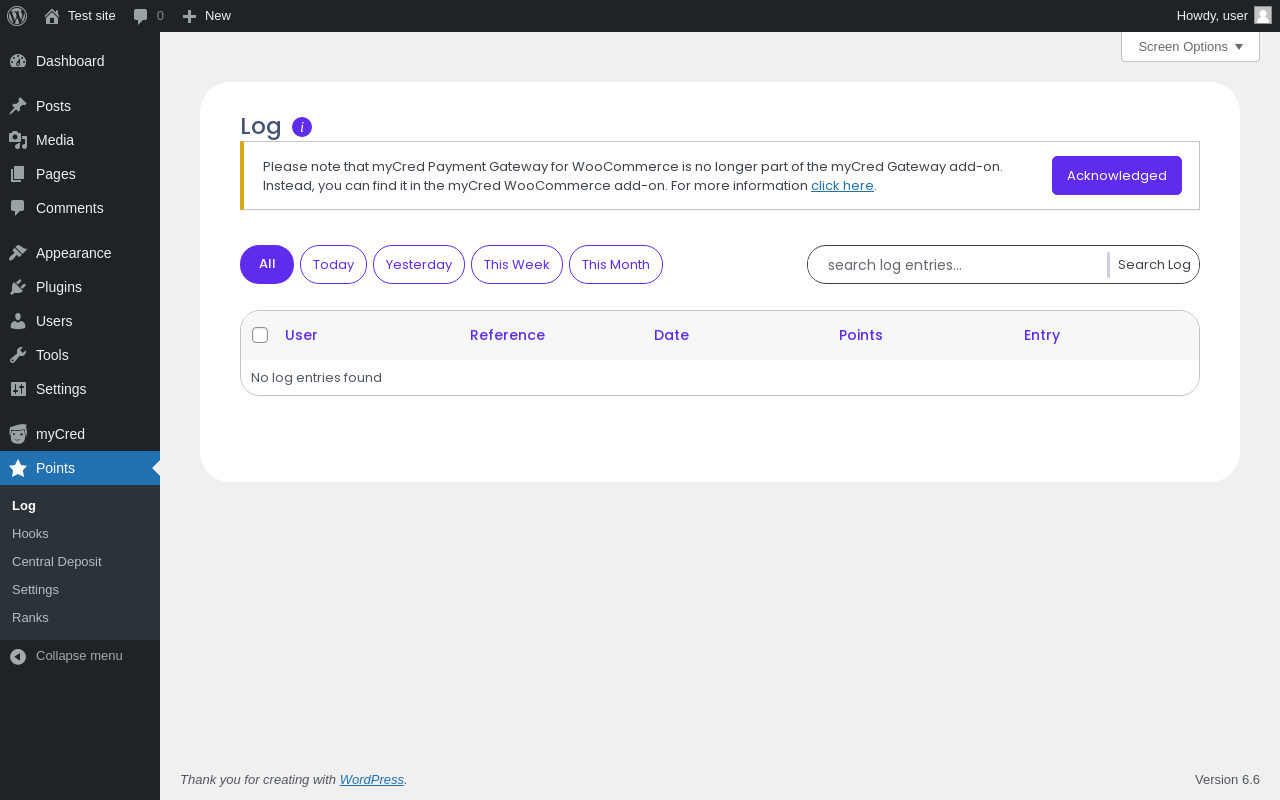Click the Plugins plug icon
The height and width of the screenshot is (800, 1280).
(18, 287)
